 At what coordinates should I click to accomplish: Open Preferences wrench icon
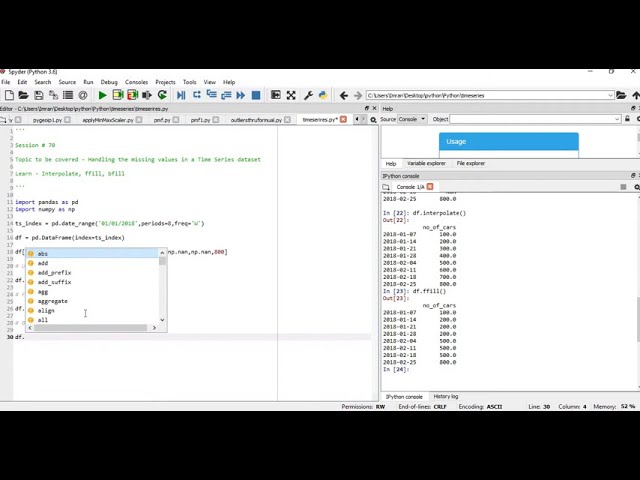308,95
